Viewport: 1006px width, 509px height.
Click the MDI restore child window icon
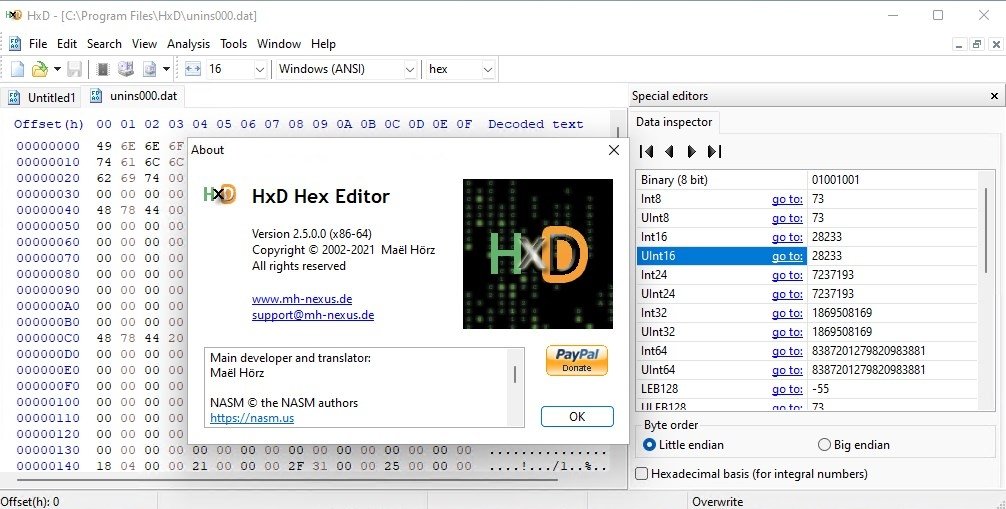pos(977,44)
